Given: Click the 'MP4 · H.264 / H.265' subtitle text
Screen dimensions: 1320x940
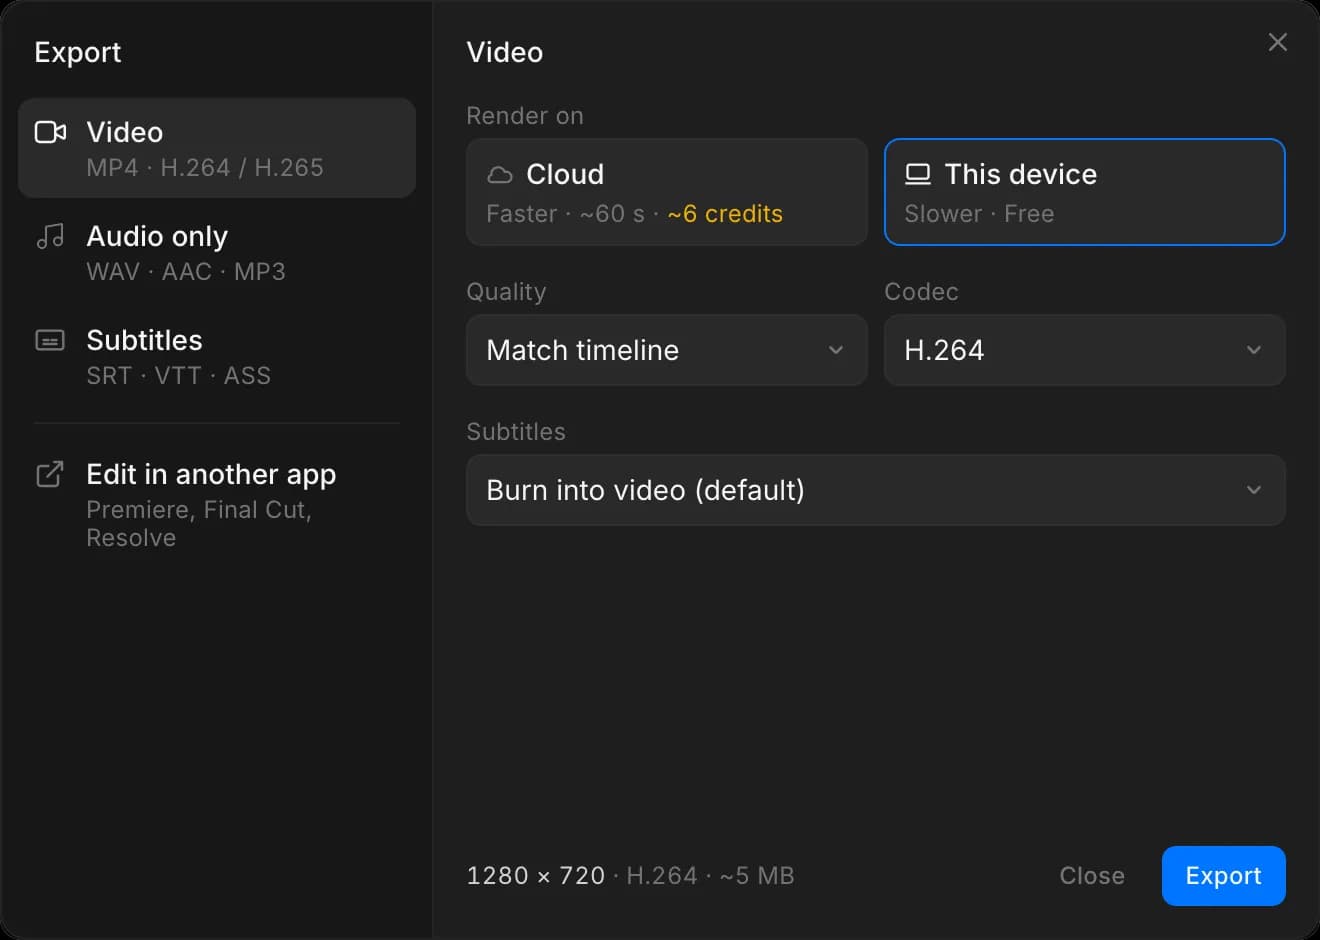Looking at the screenshot, I should pyautogui.click(x=205, y=168).
